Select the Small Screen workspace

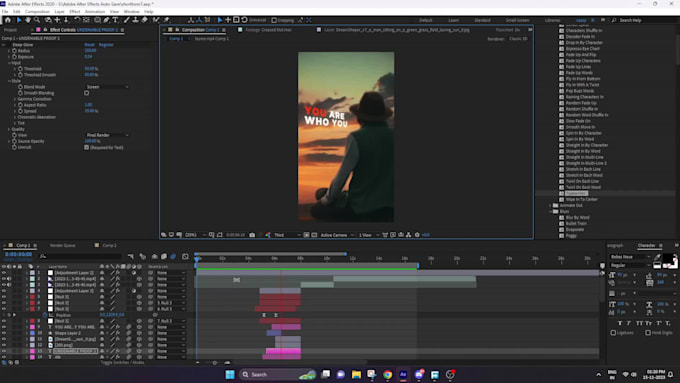coord(517,20)
